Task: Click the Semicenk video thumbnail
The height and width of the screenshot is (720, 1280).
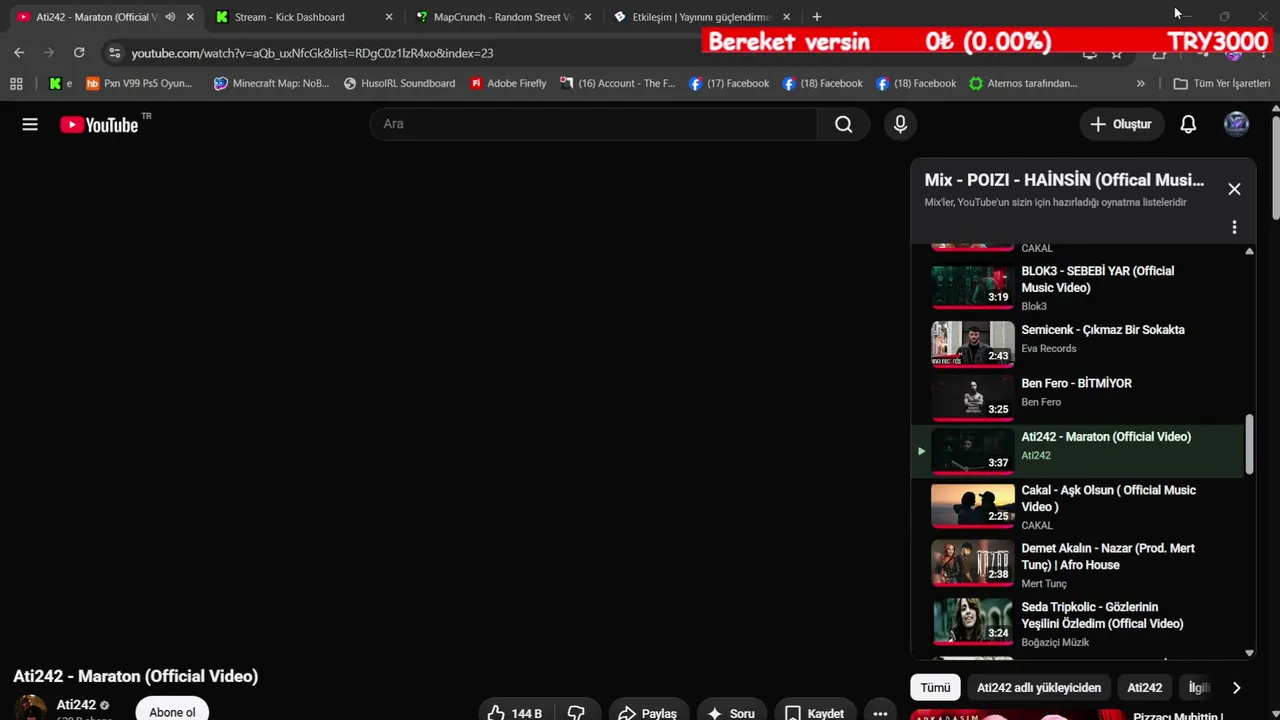Action: (x=973, y=344)
